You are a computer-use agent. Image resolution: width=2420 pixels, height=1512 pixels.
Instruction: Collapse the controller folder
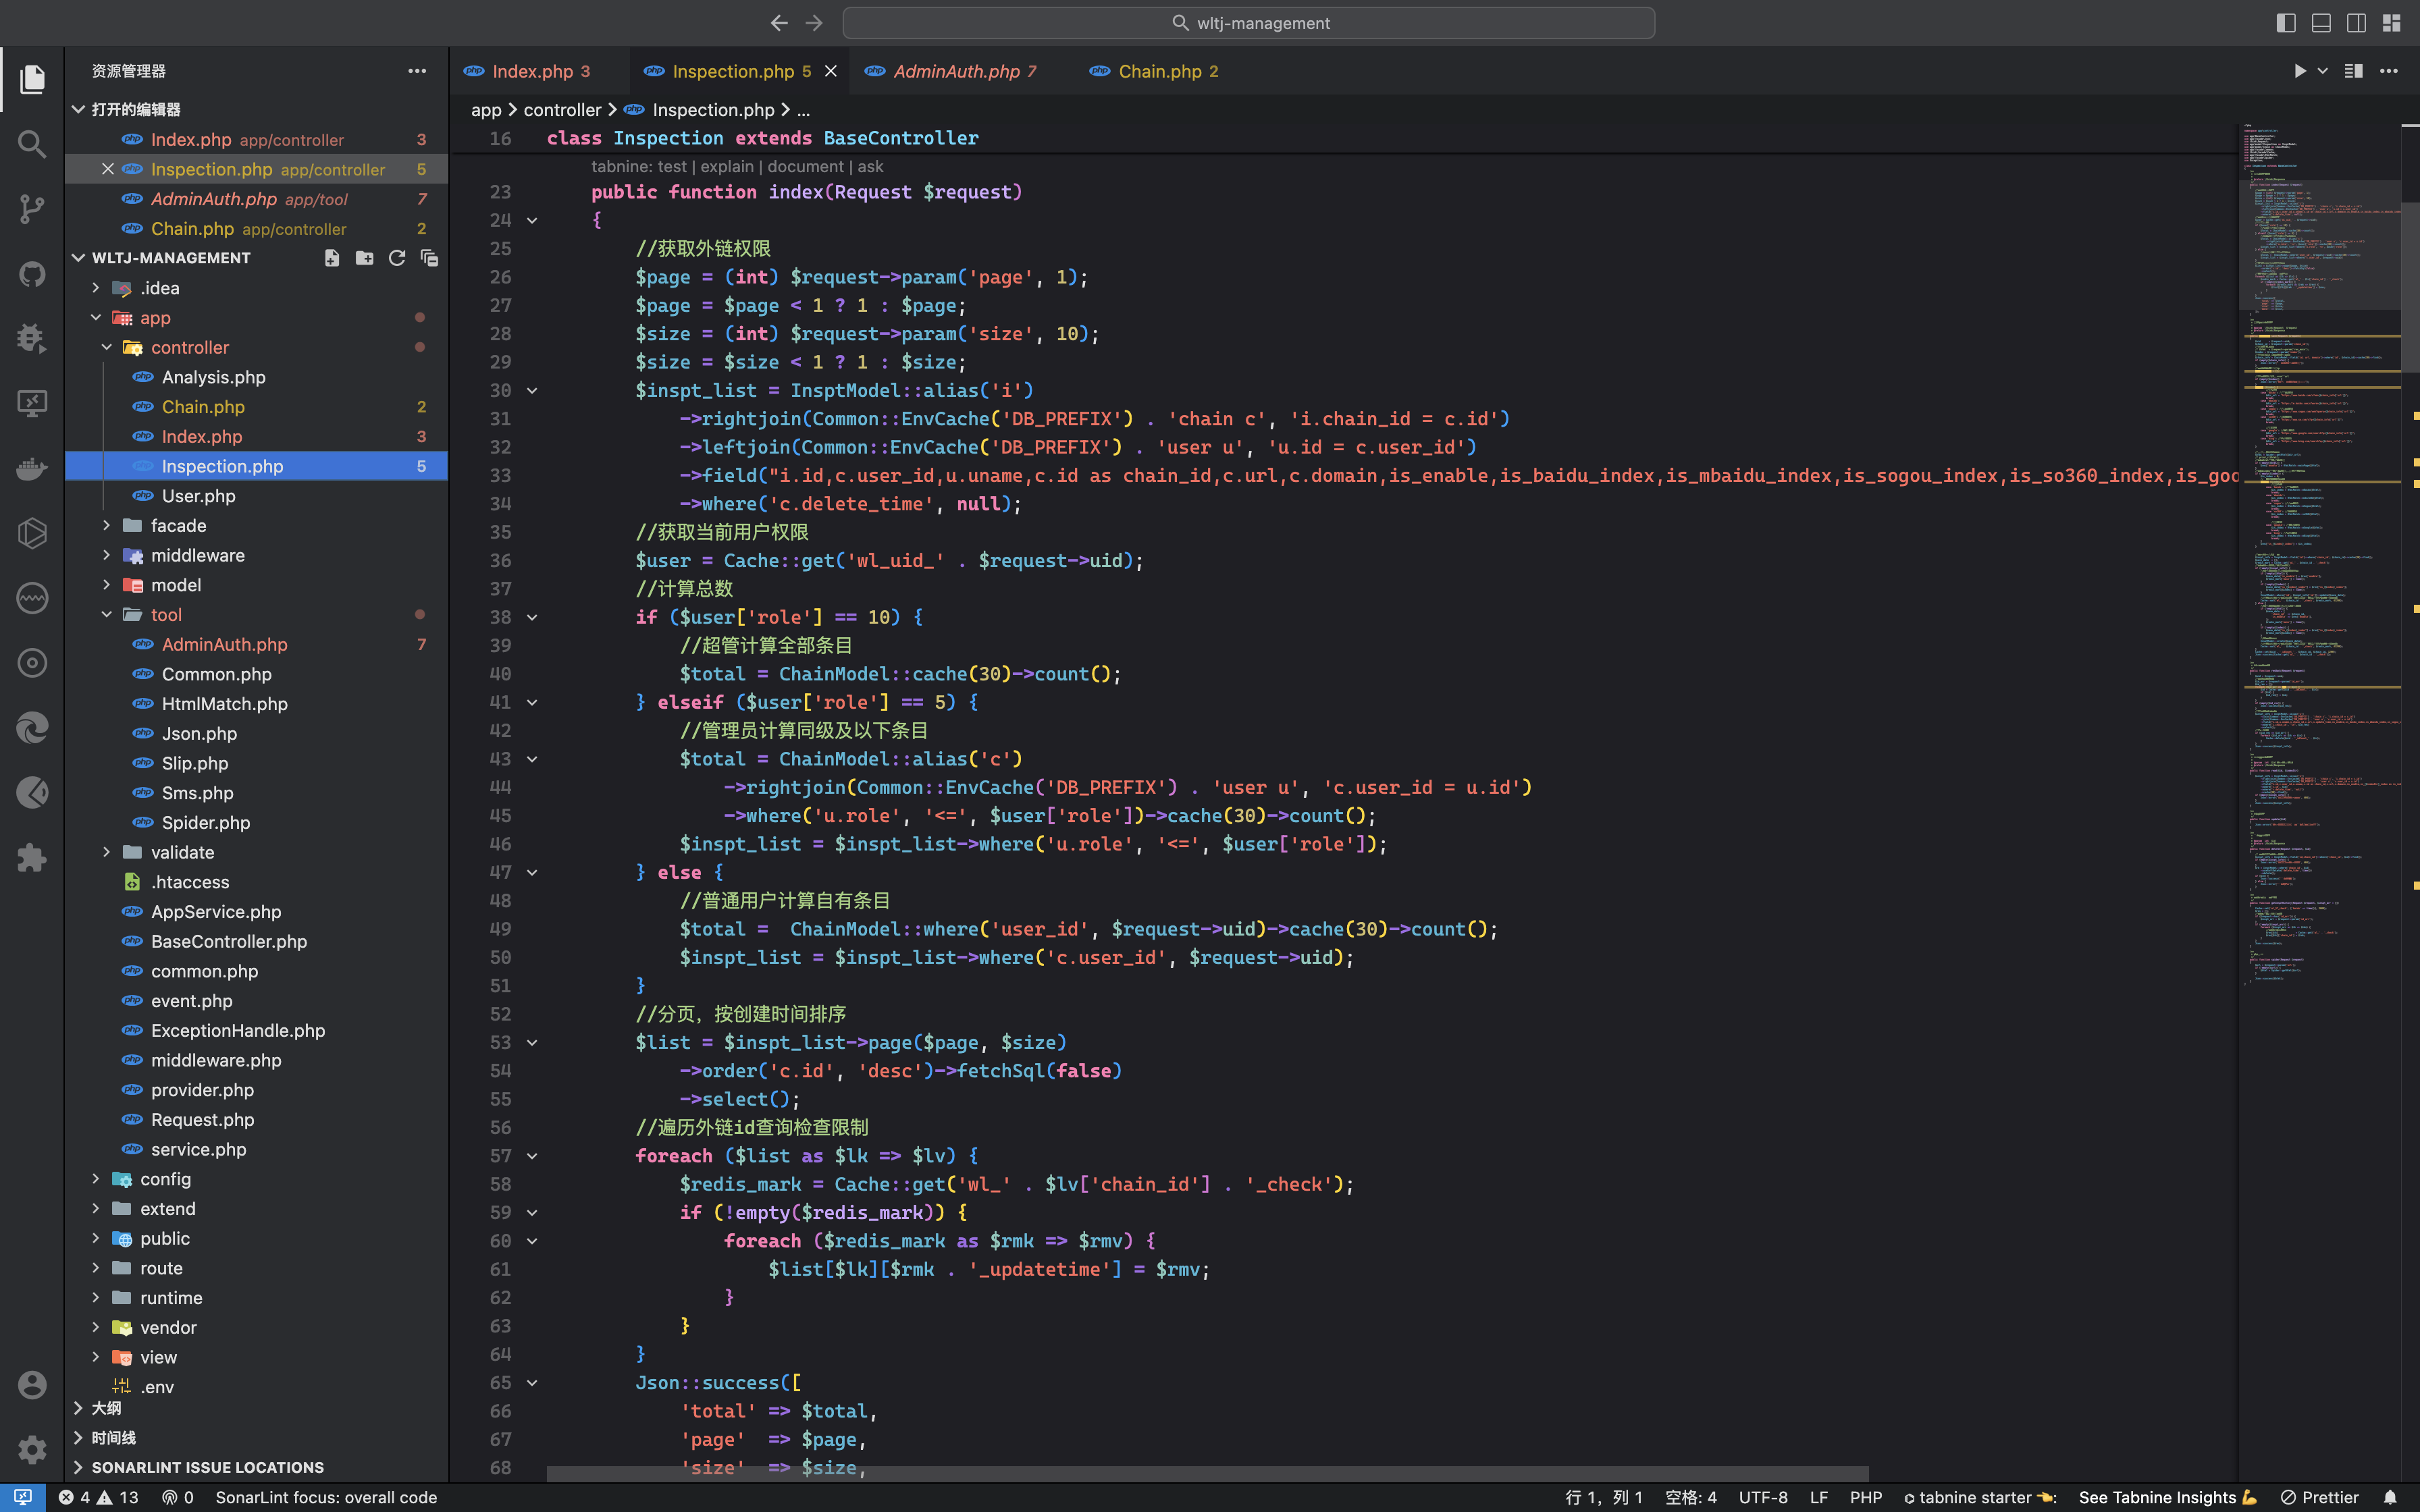(x=107, y=348)
